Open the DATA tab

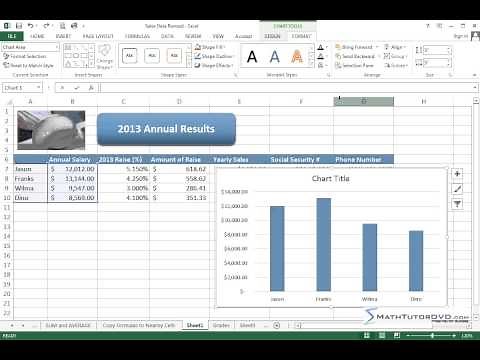click(x=167, y=36)
